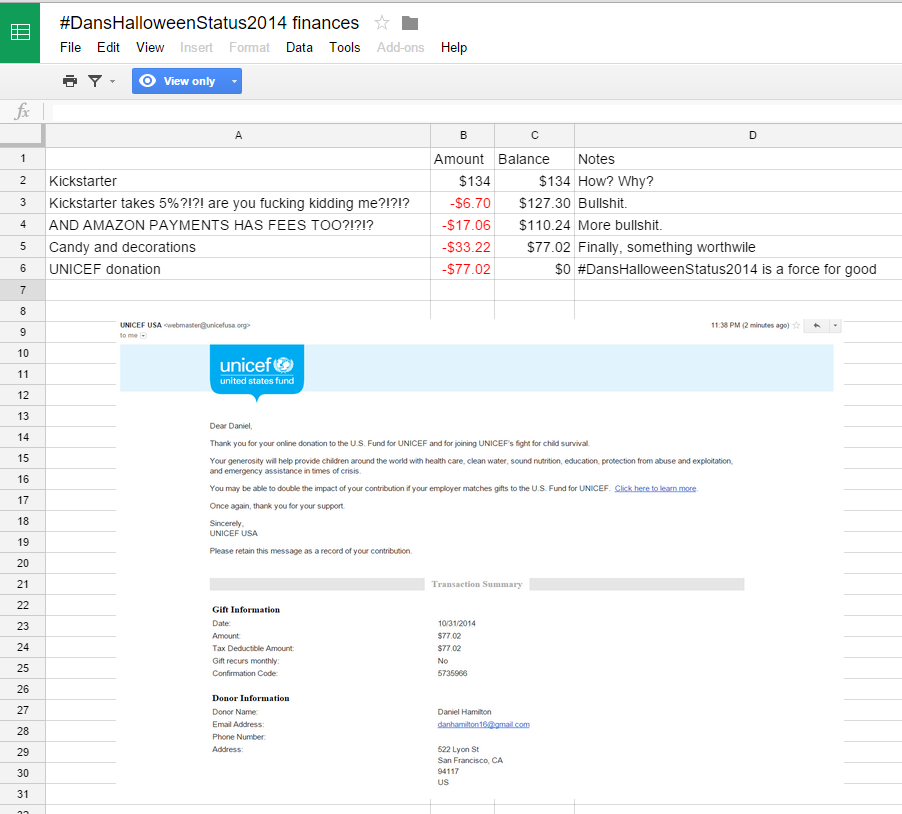The image size is (902, 814).
Task: Open the Tools menu
Action: coord(345,47)
